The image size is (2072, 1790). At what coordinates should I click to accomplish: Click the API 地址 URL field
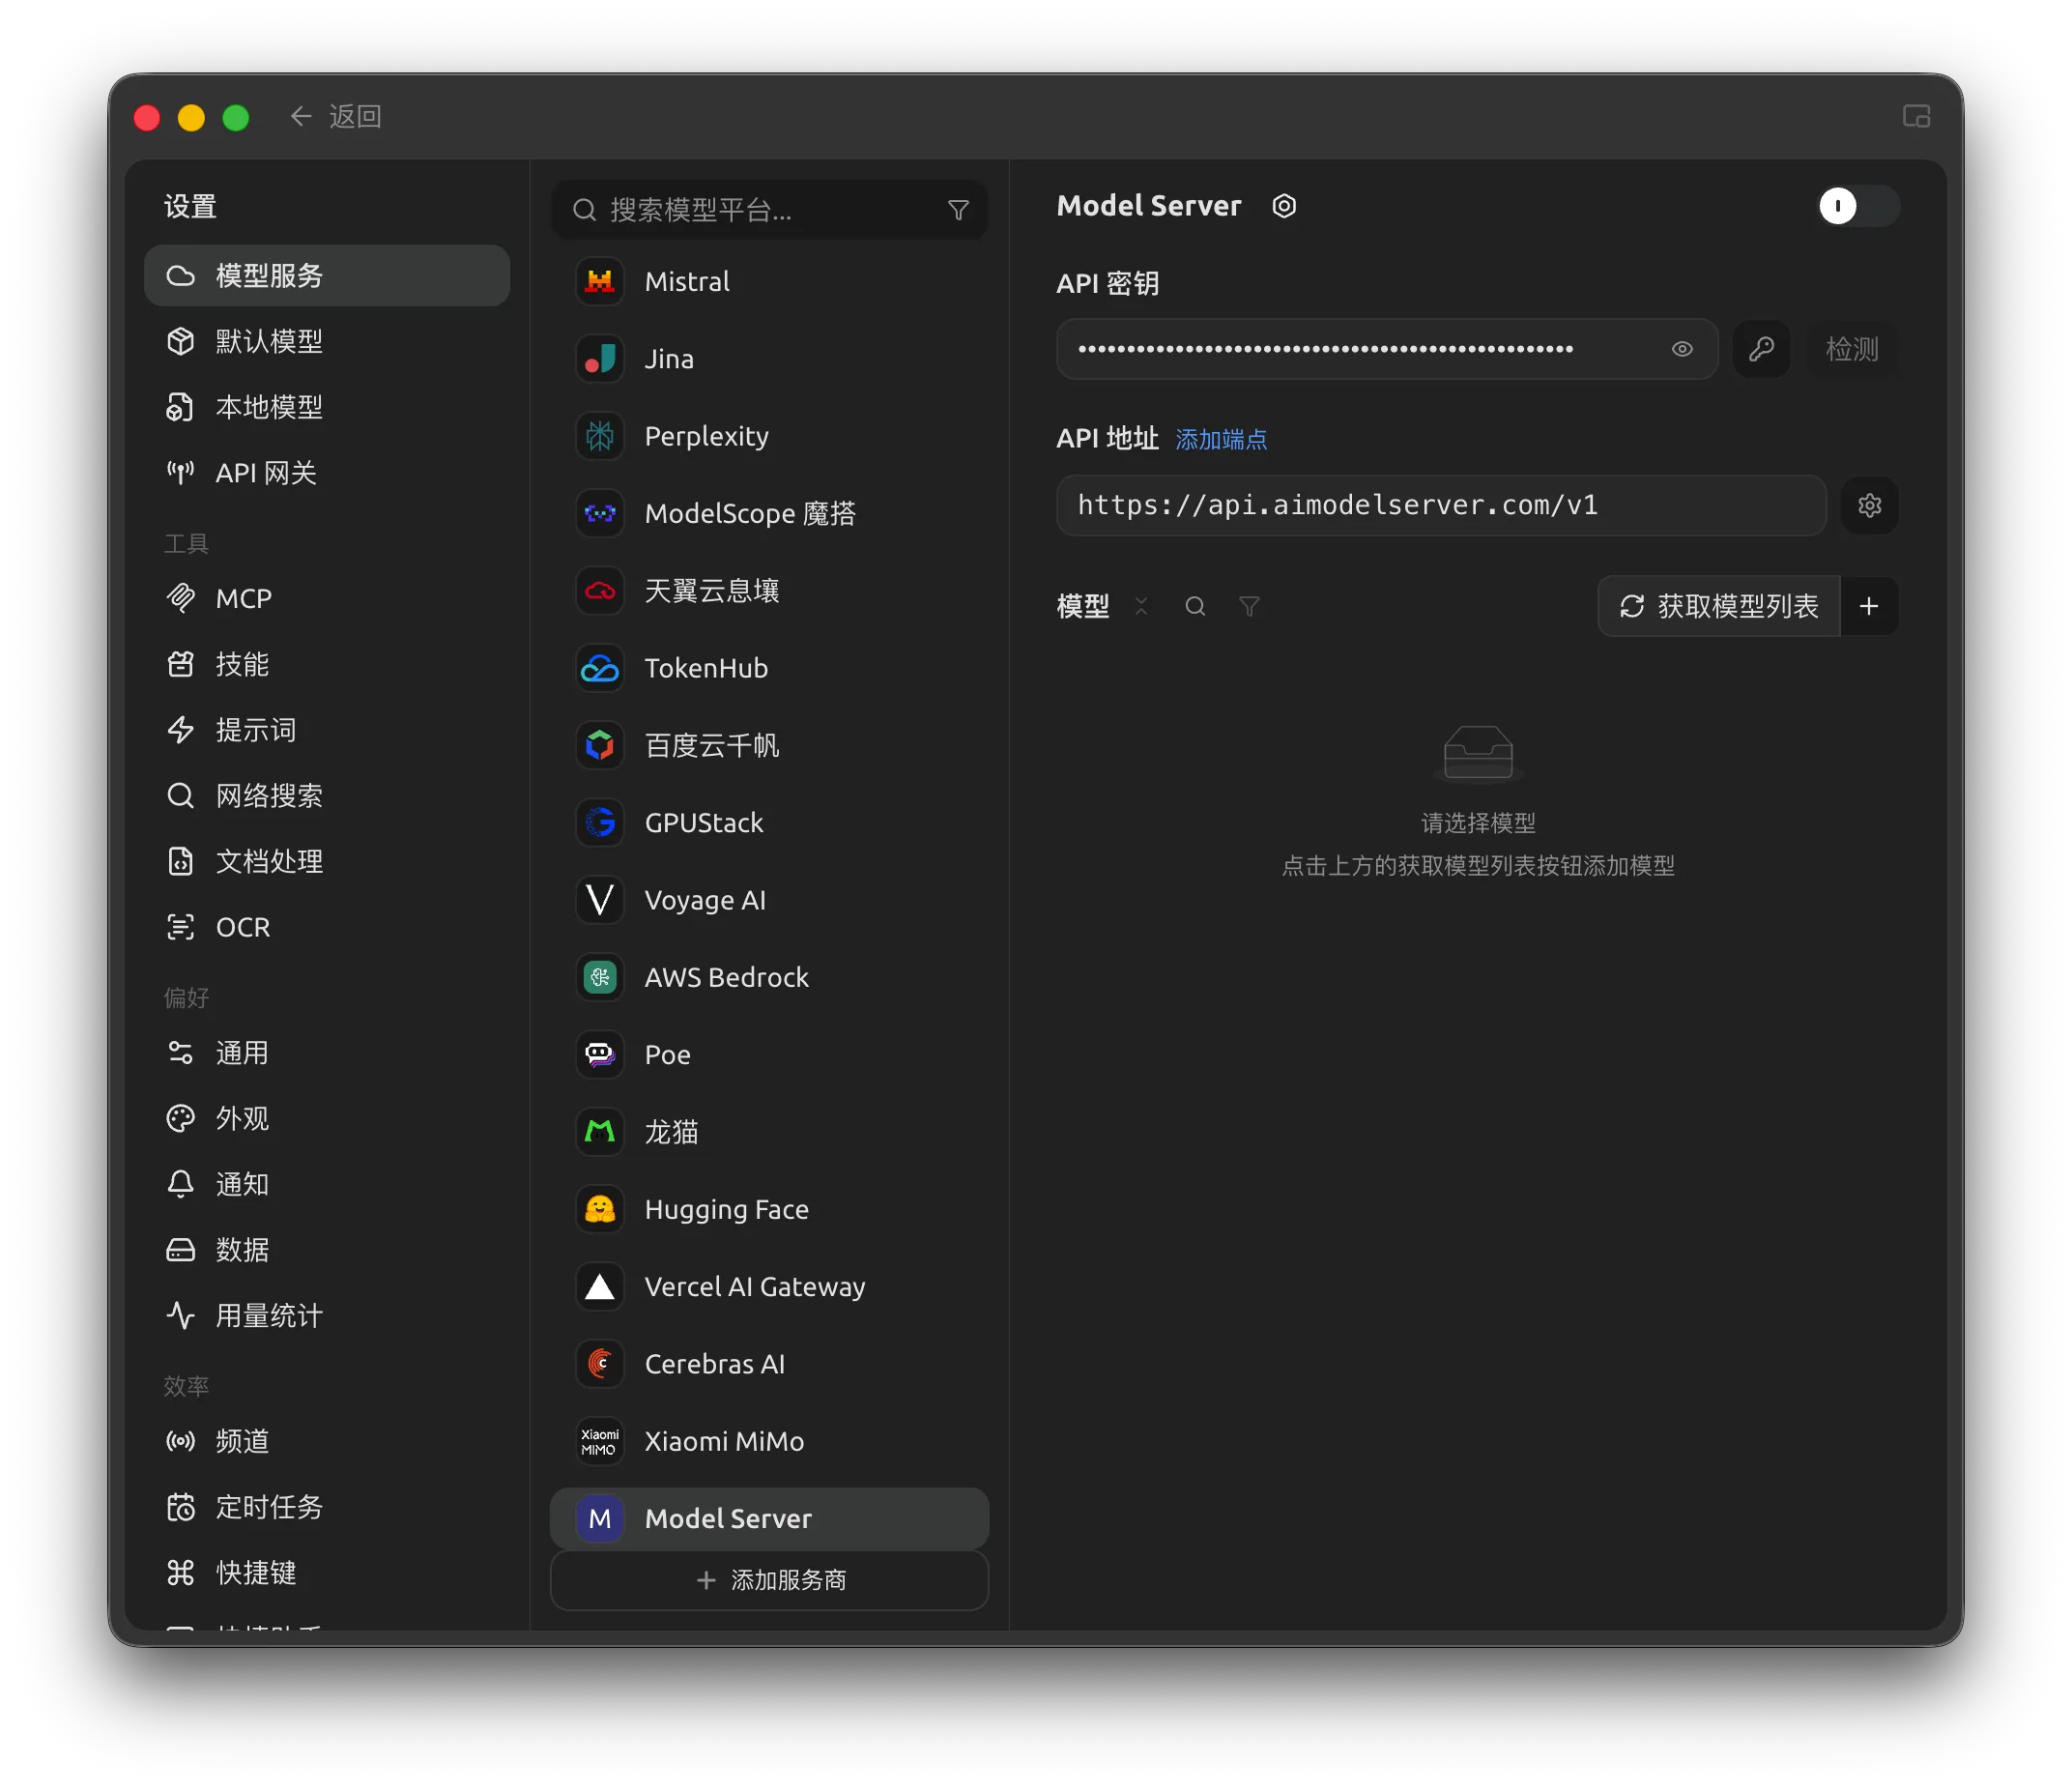pyautogui.click(x=1441, y=505)
